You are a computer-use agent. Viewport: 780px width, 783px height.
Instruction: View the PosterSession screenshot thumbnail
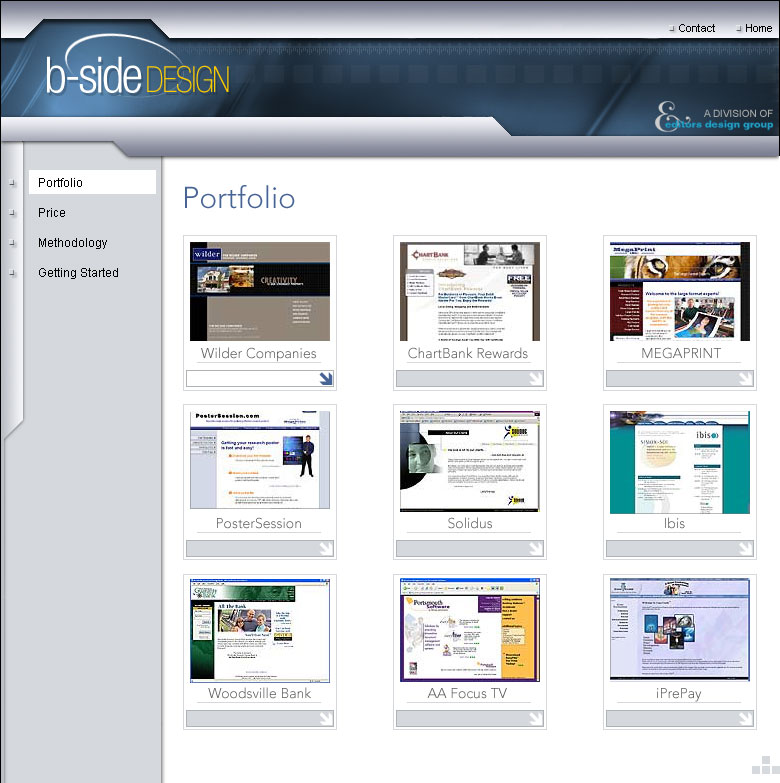260,460
